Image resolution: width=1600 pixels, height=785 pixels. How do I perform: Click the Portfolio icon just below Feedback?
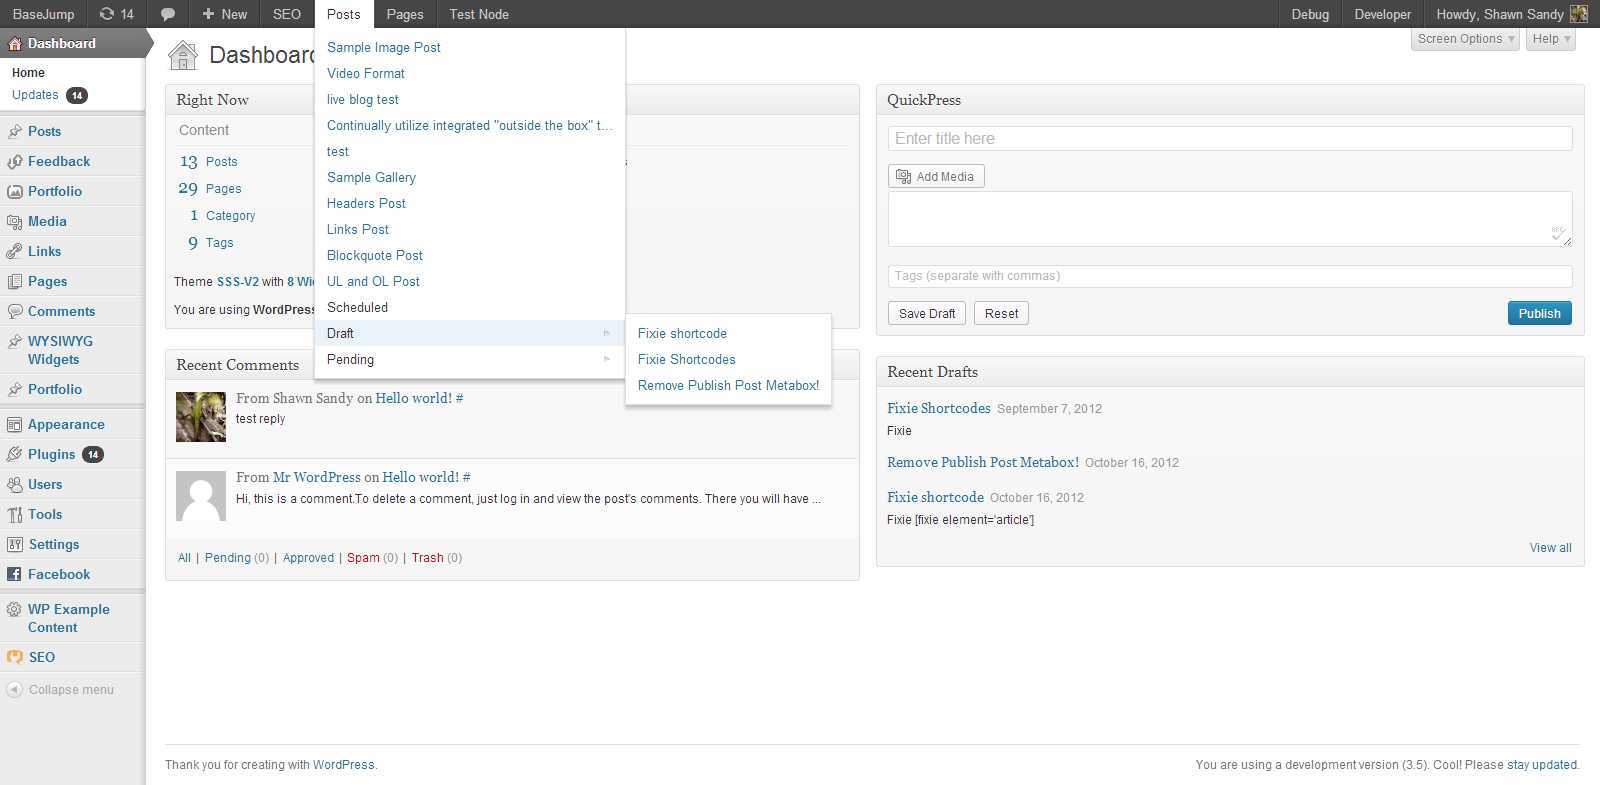pos(14,191)
